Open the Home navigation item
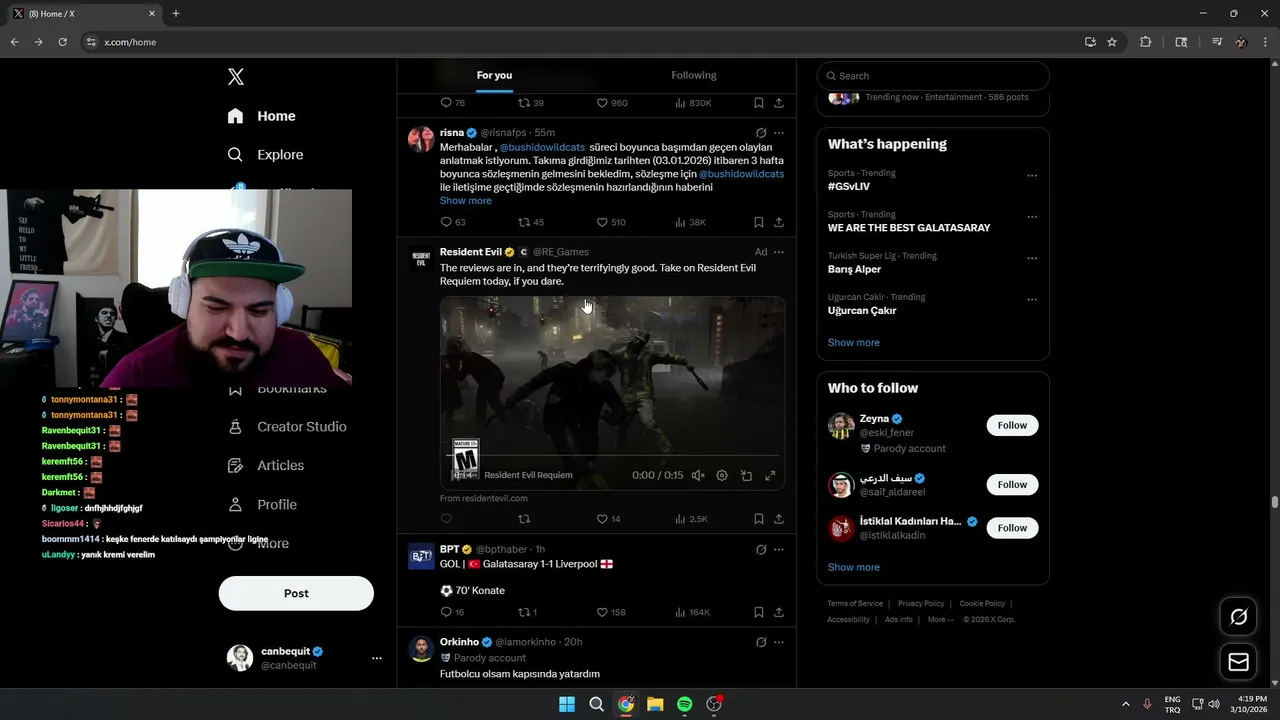The image size is (1280, 720). [261, 116]
